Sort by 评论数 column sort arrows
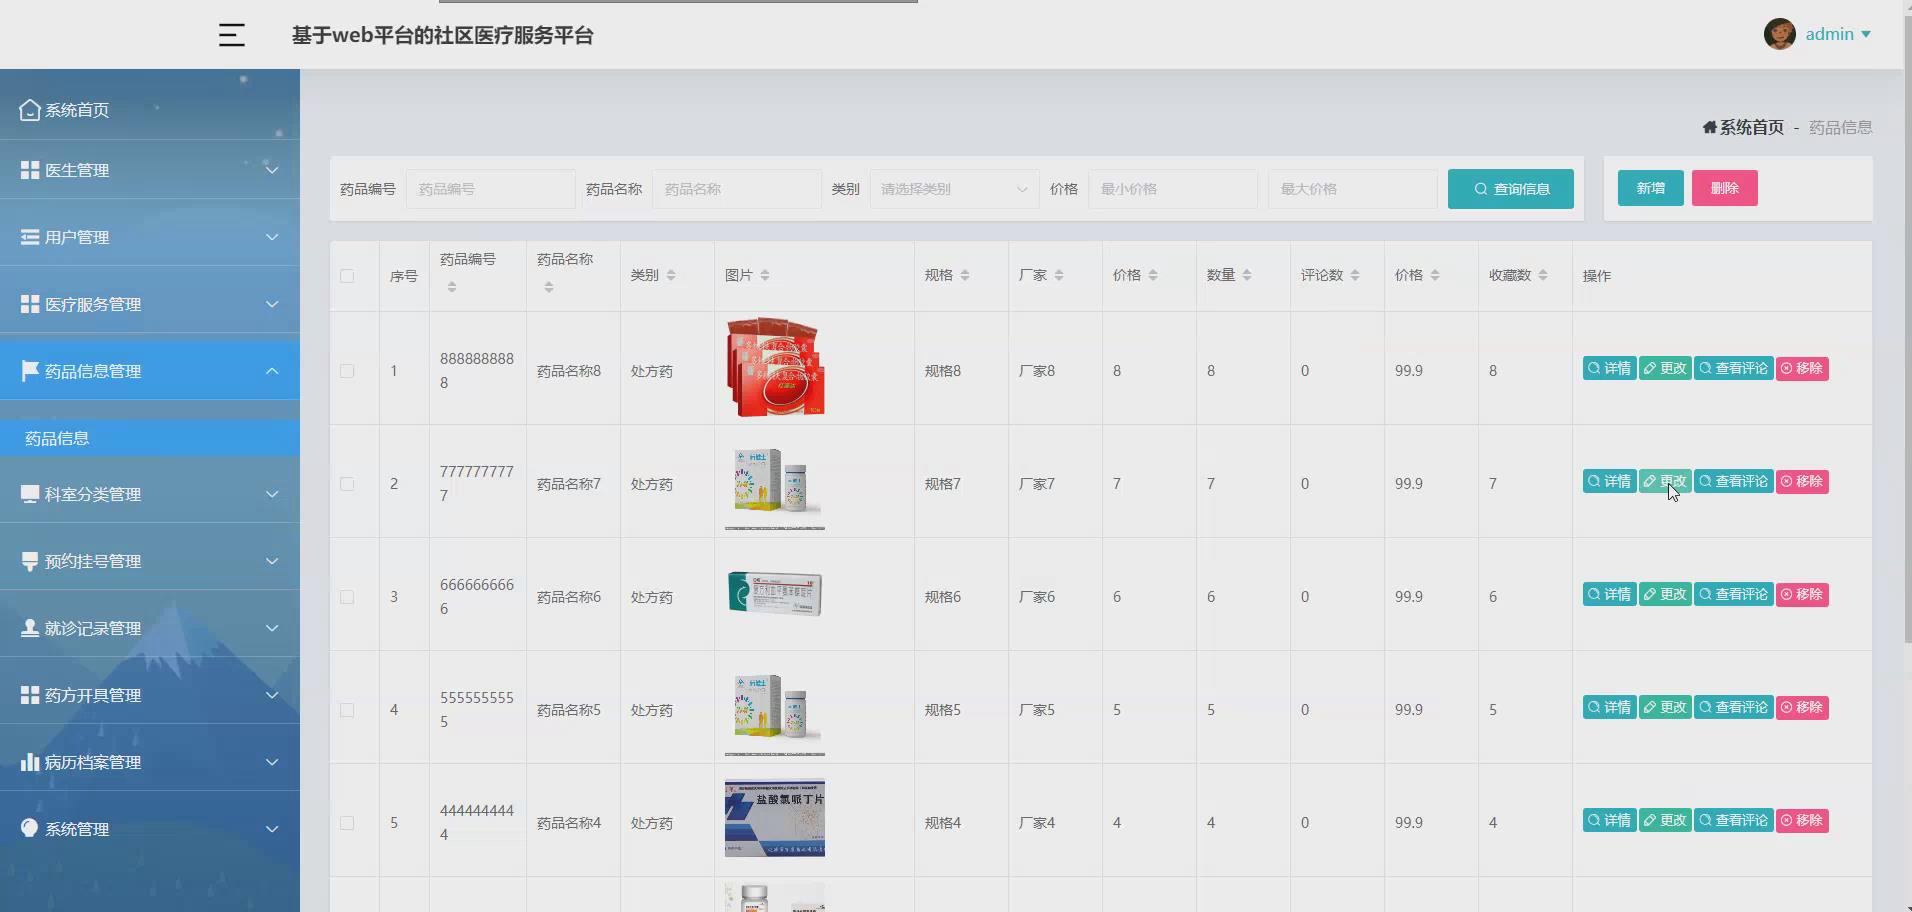This screenshot has width=1912, height=912. click(1355, 275)
